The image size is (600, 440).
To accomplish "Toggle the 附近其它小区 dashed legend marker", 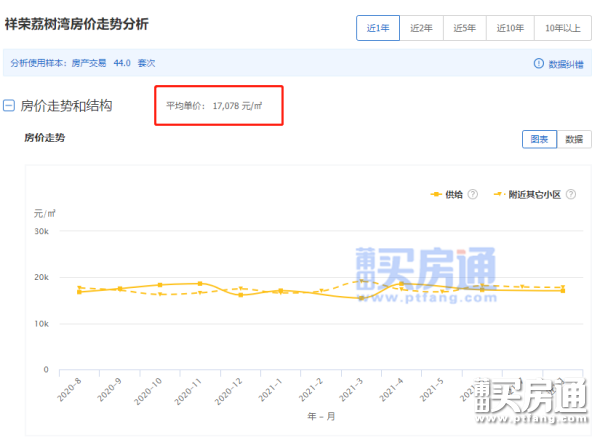I will [499, 194].
